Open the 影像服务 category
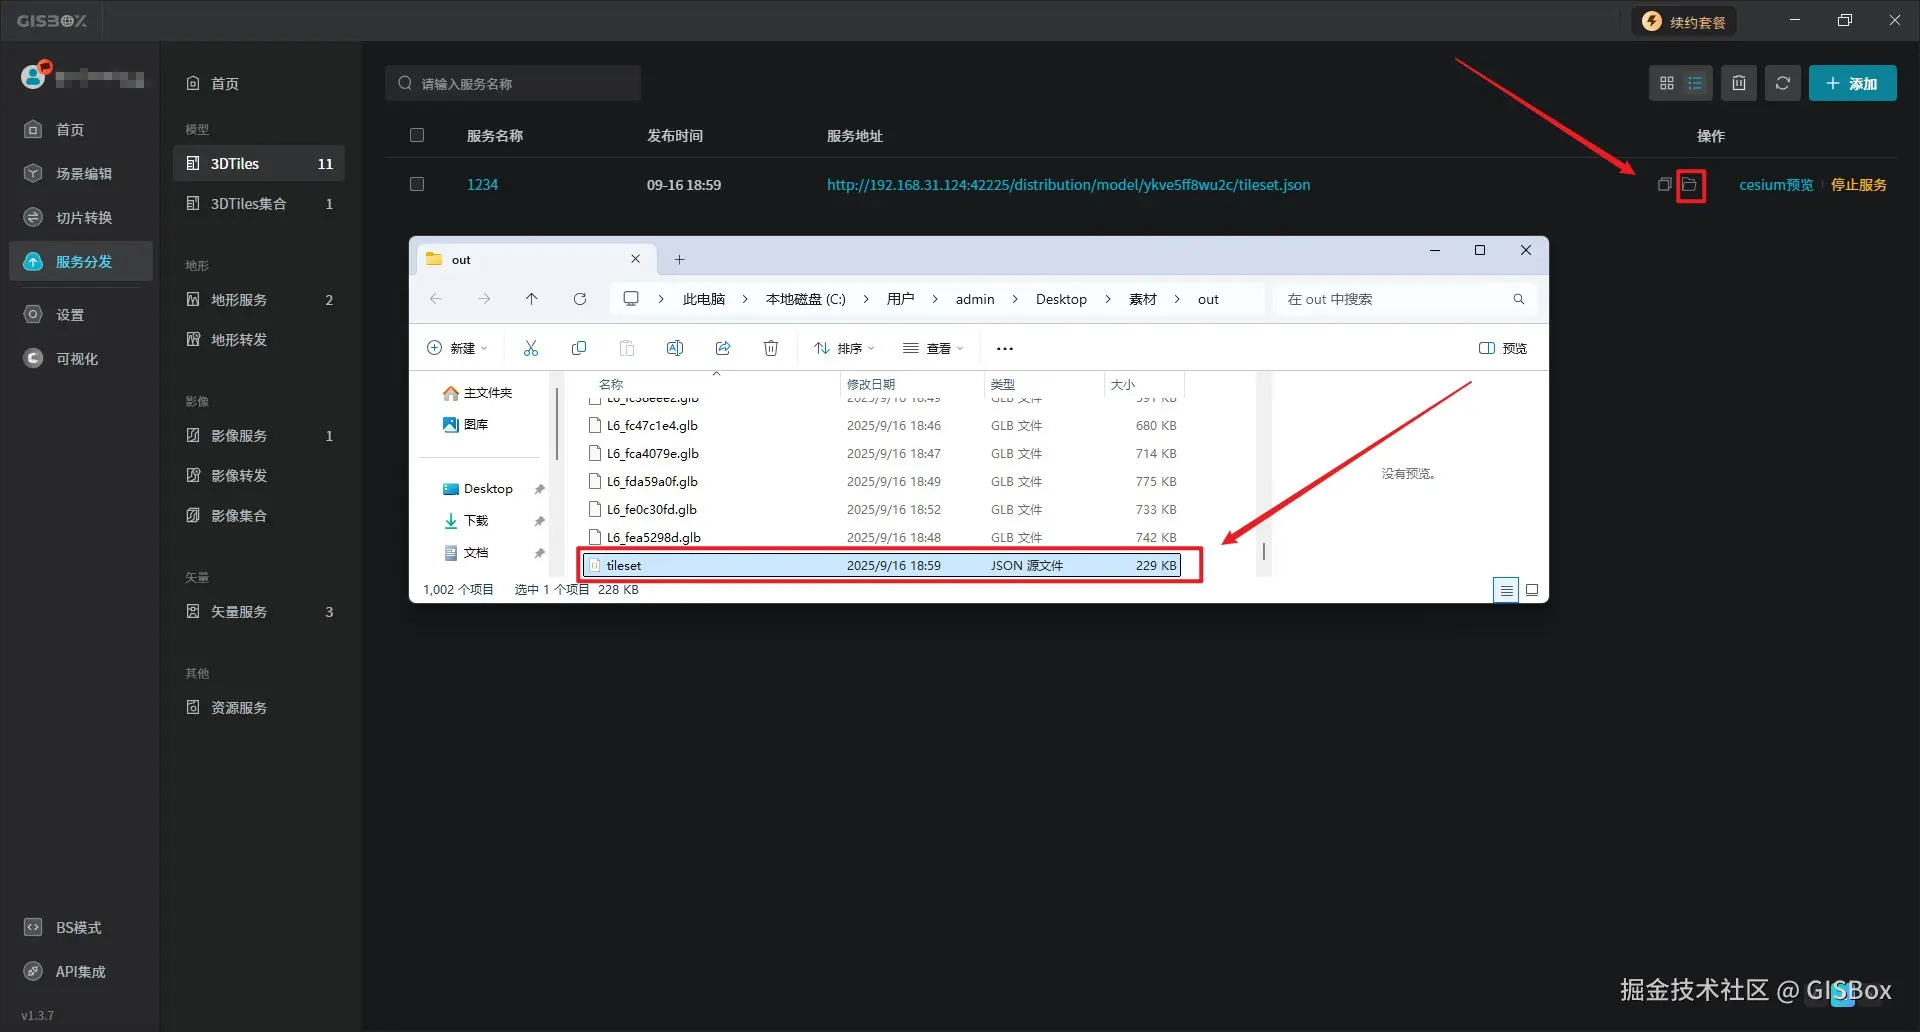This screenshot has height=1032, width=1920. [260, 436]
